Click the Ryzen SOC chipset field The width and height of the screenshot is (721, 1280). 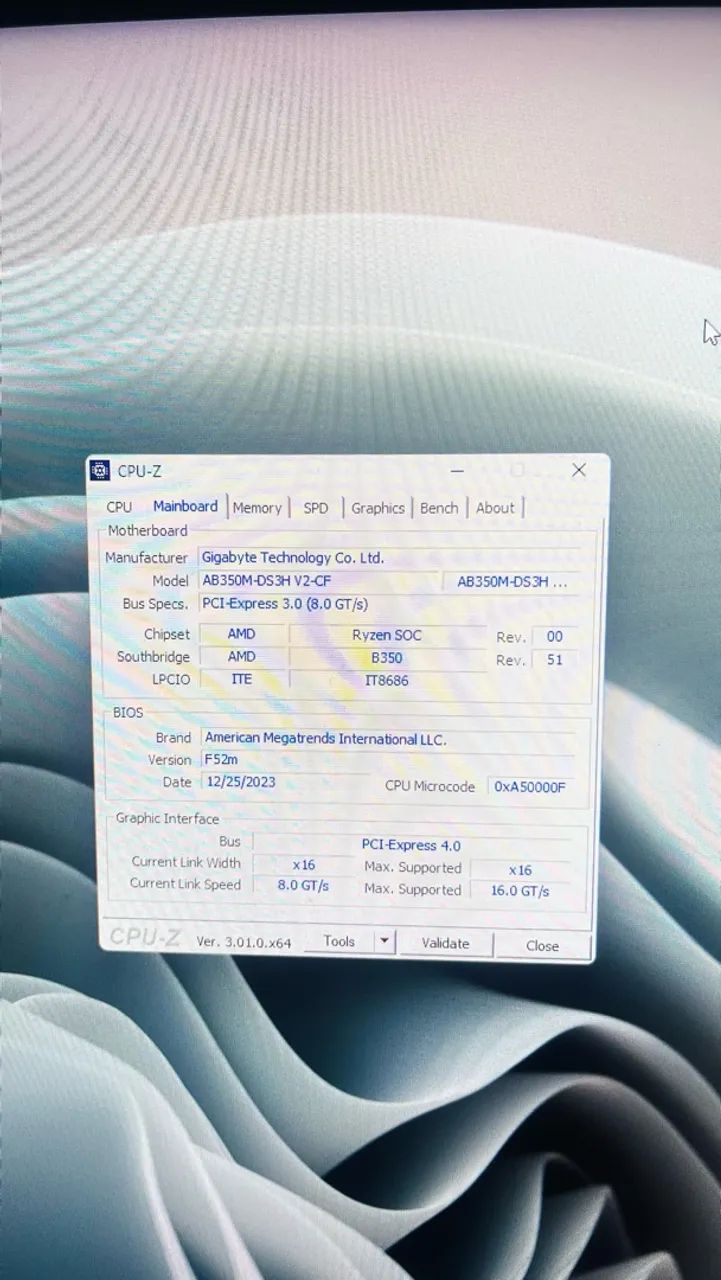387,635
